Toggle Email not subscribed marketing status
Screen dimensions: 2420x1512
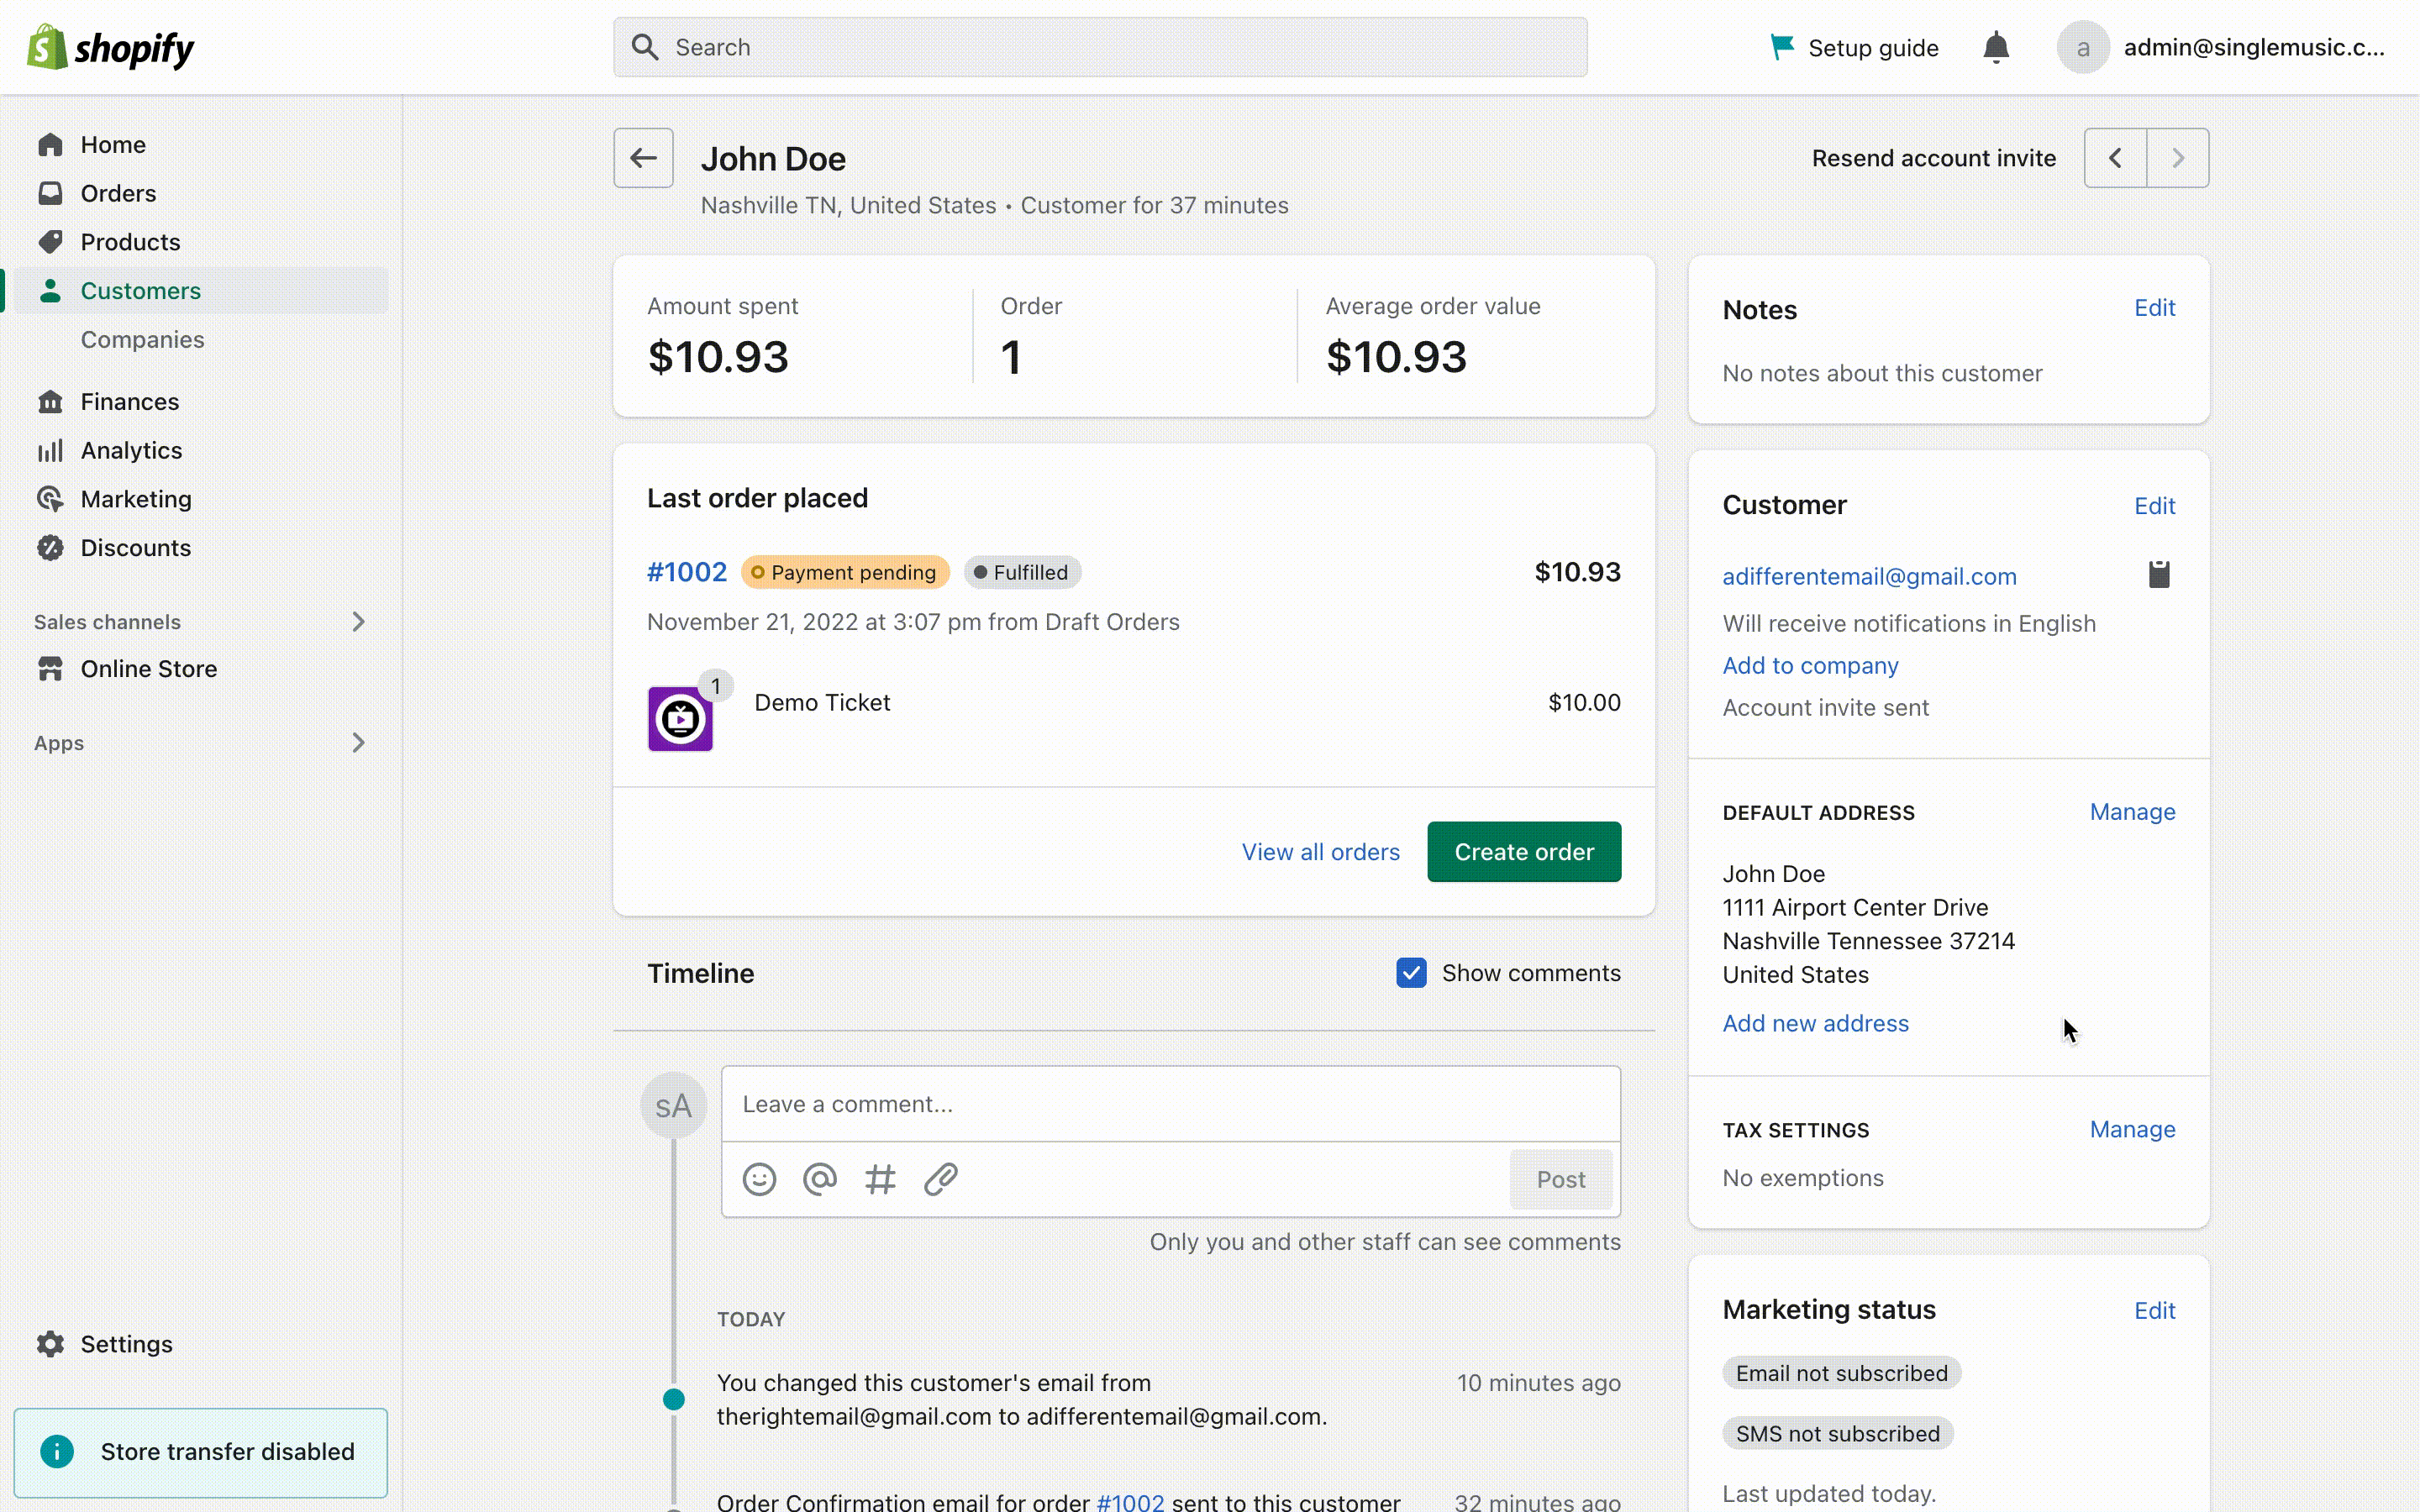(1844, 1373)
